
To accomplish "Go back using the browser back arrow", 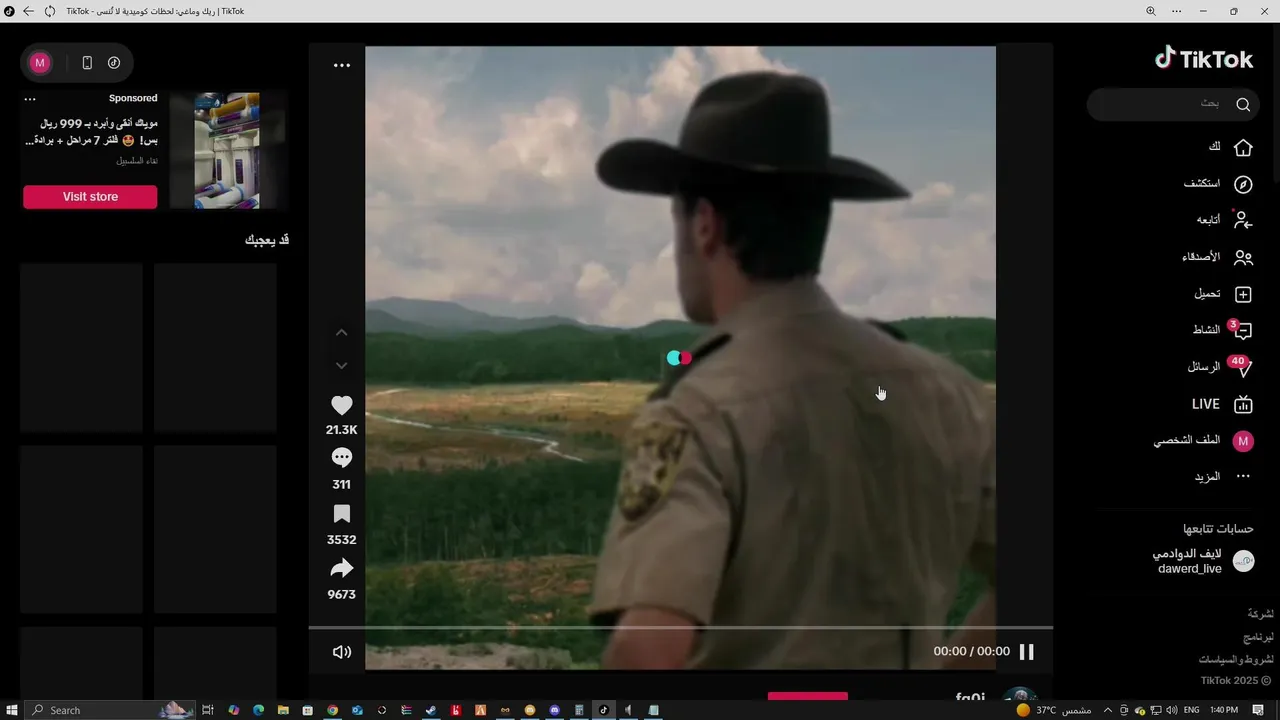I will tap(28, 11).
